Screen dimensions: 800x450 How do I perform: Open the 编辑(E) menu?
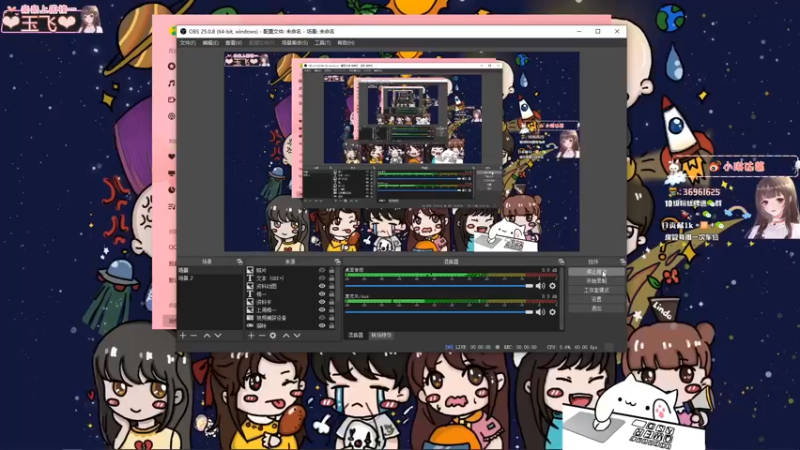[210, 43]
